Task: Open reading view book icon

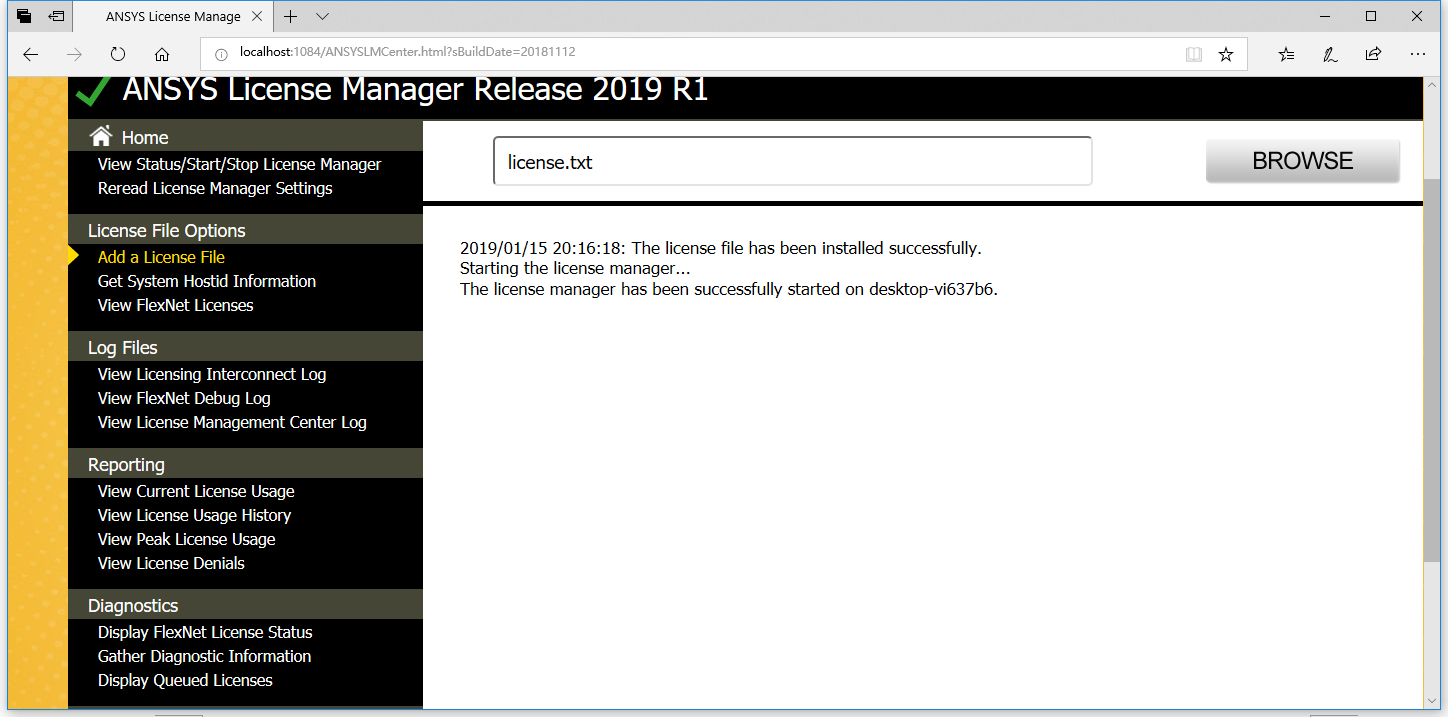Action: (x=1194, y=54)
